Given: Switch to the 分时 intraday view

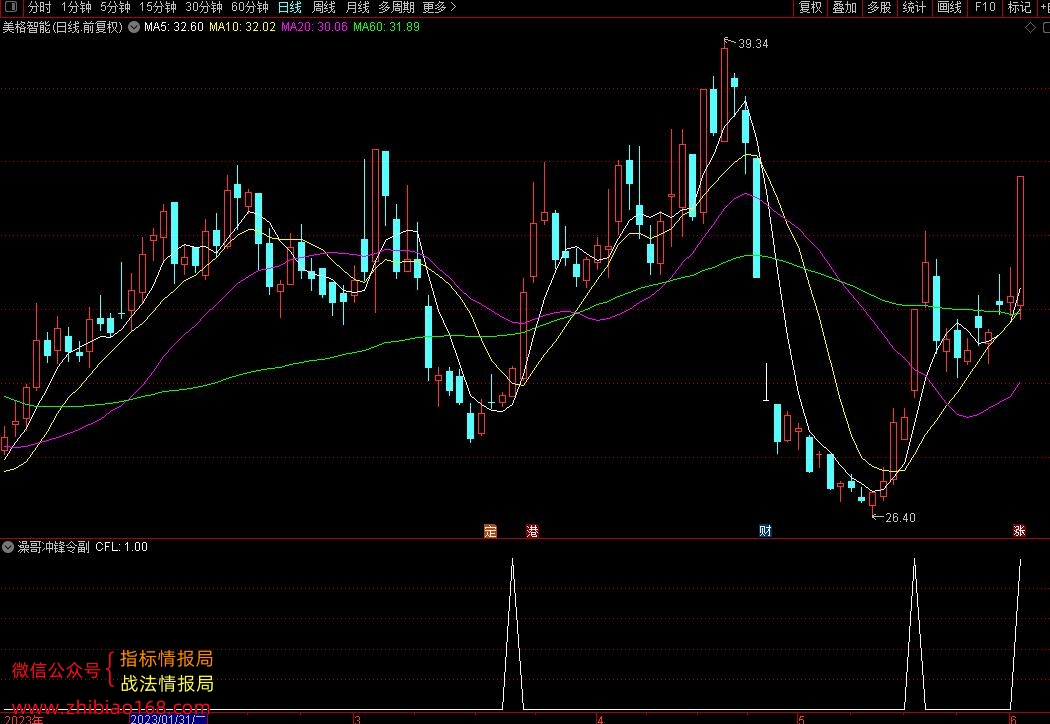Looking at the screenshot, I should click(40, 7).
